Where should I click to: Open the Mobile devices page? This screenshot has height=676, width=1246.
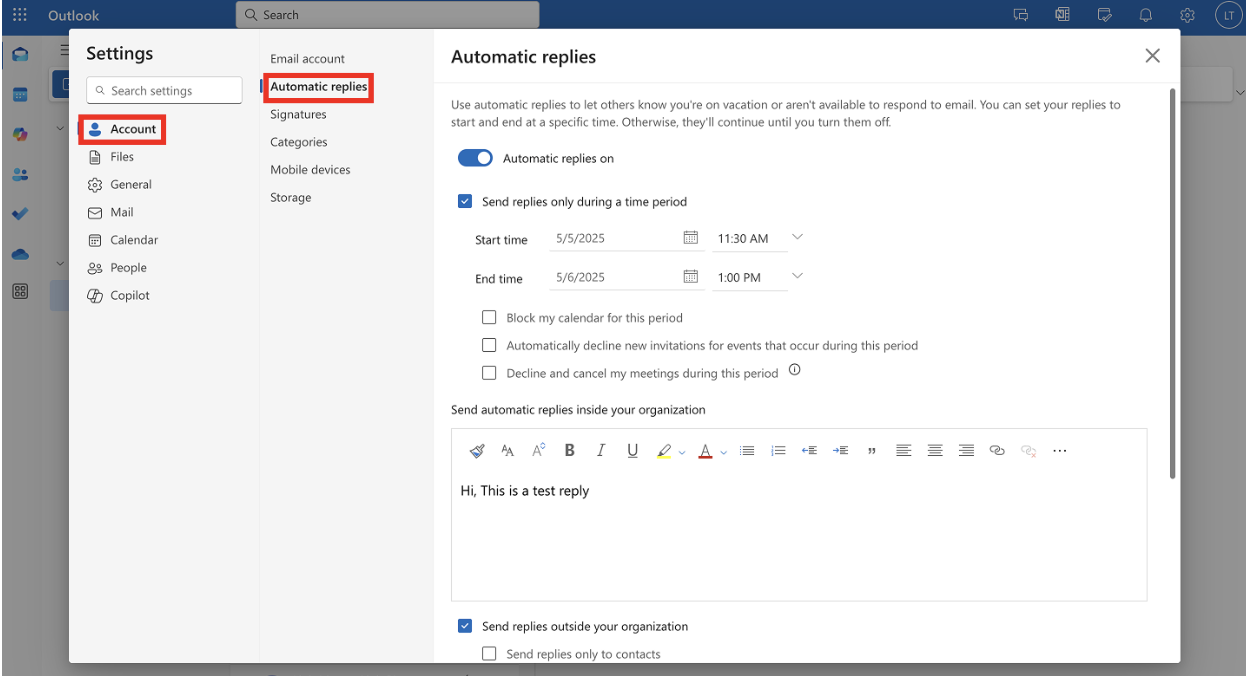coord(310,170)
